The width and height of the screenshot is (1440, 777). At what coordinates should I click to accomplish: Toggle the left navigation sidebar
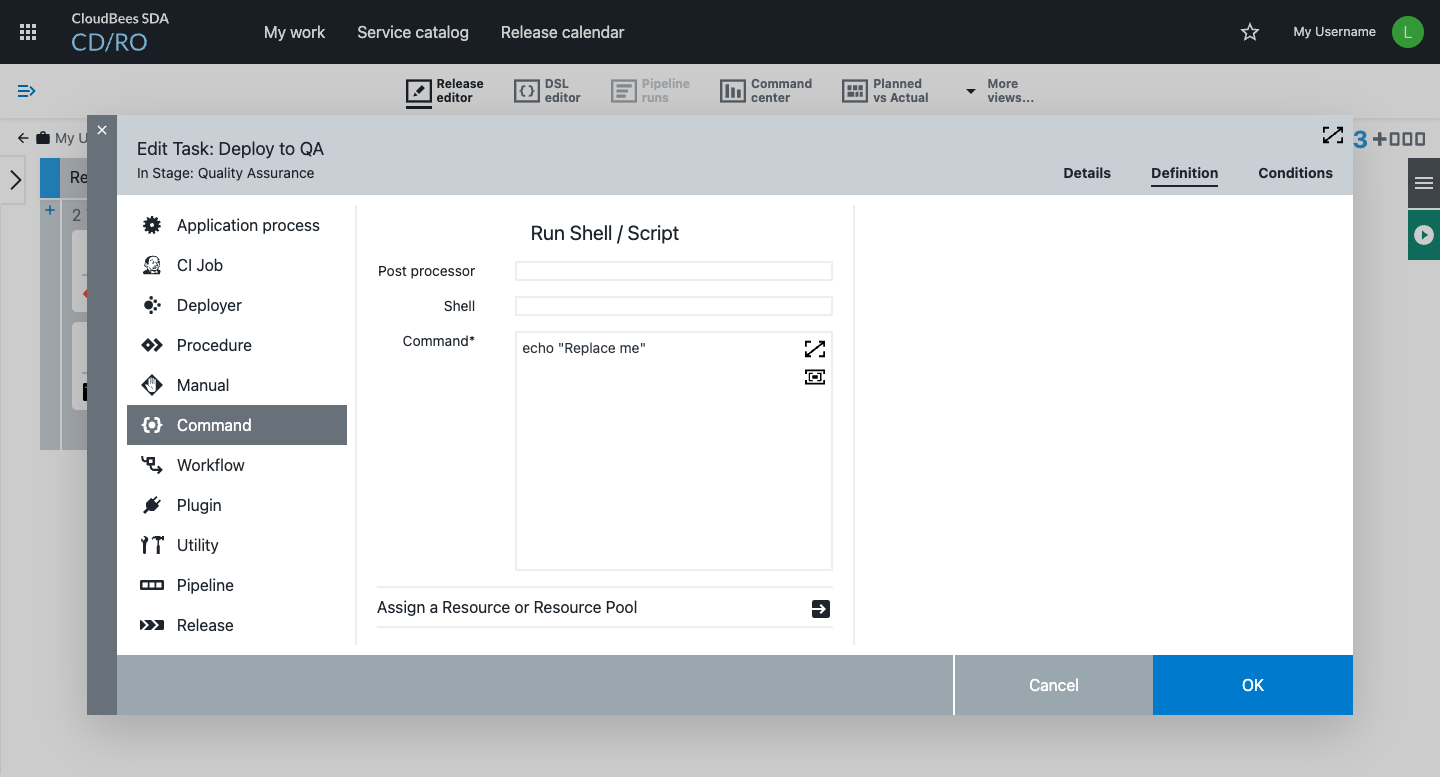pyautogui.click(x=27, y=91)
